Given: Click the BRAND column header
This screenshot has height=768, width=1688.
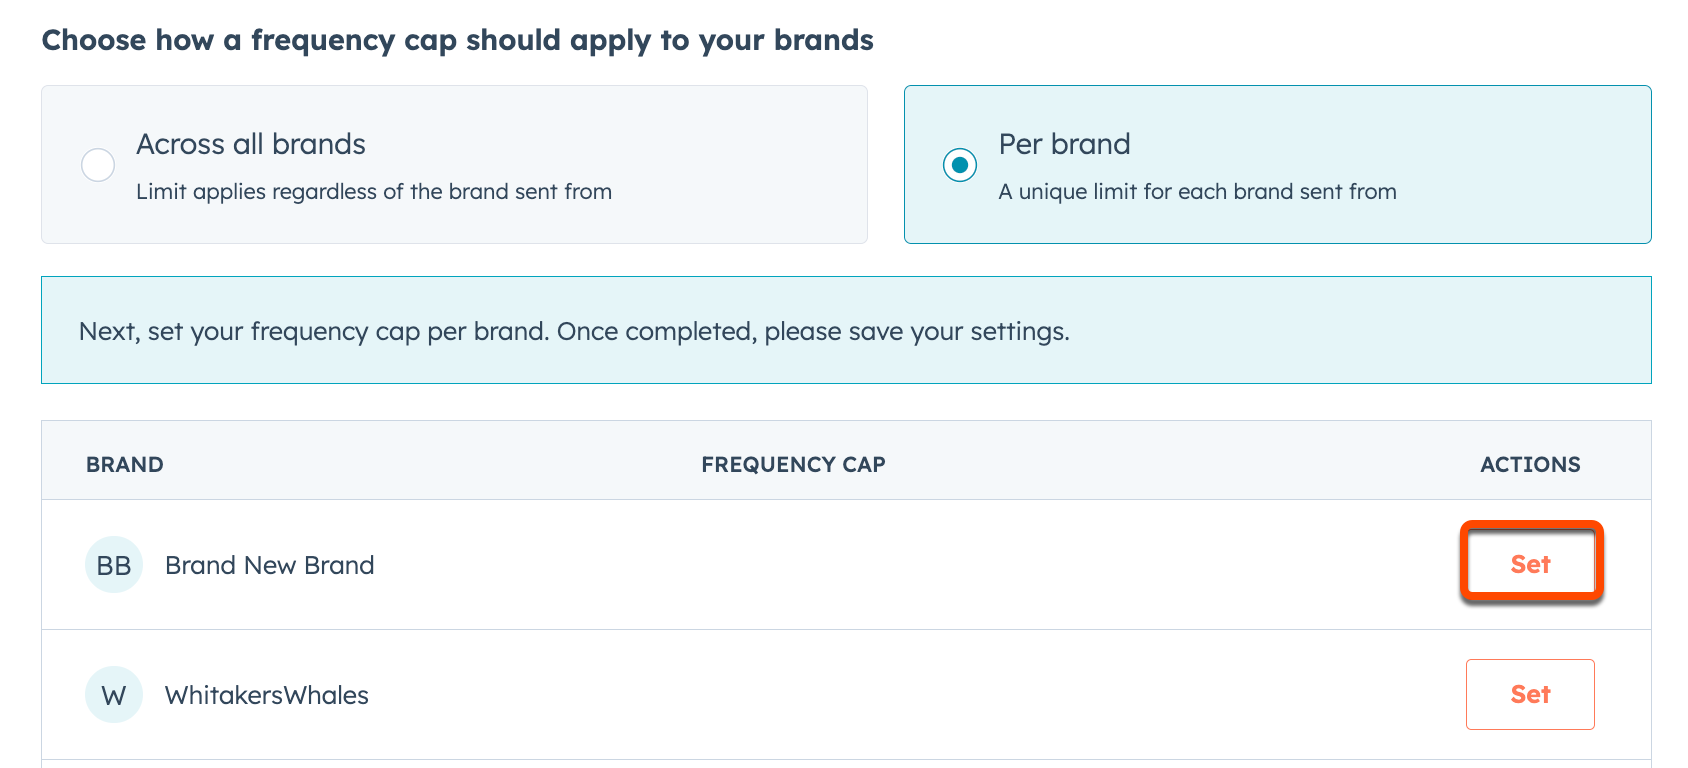Looking at the screenshot, I should click(124, 463).
